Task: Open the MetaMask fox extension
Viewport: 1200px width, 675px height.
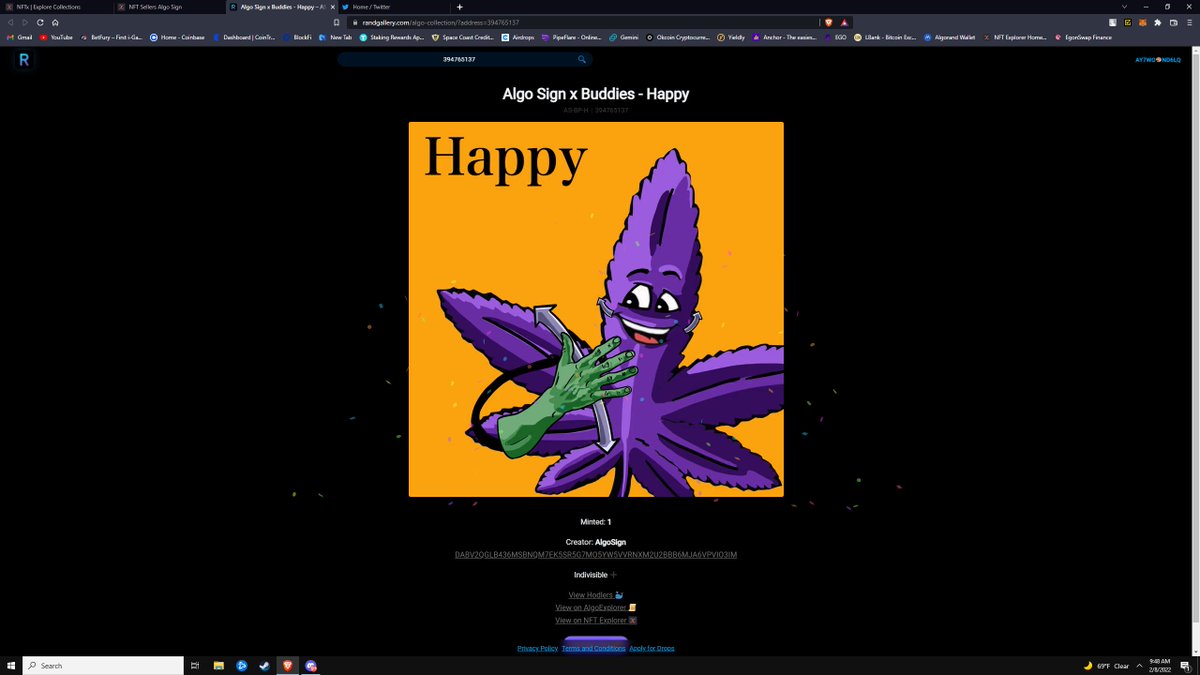Action: coord(1141,22)
